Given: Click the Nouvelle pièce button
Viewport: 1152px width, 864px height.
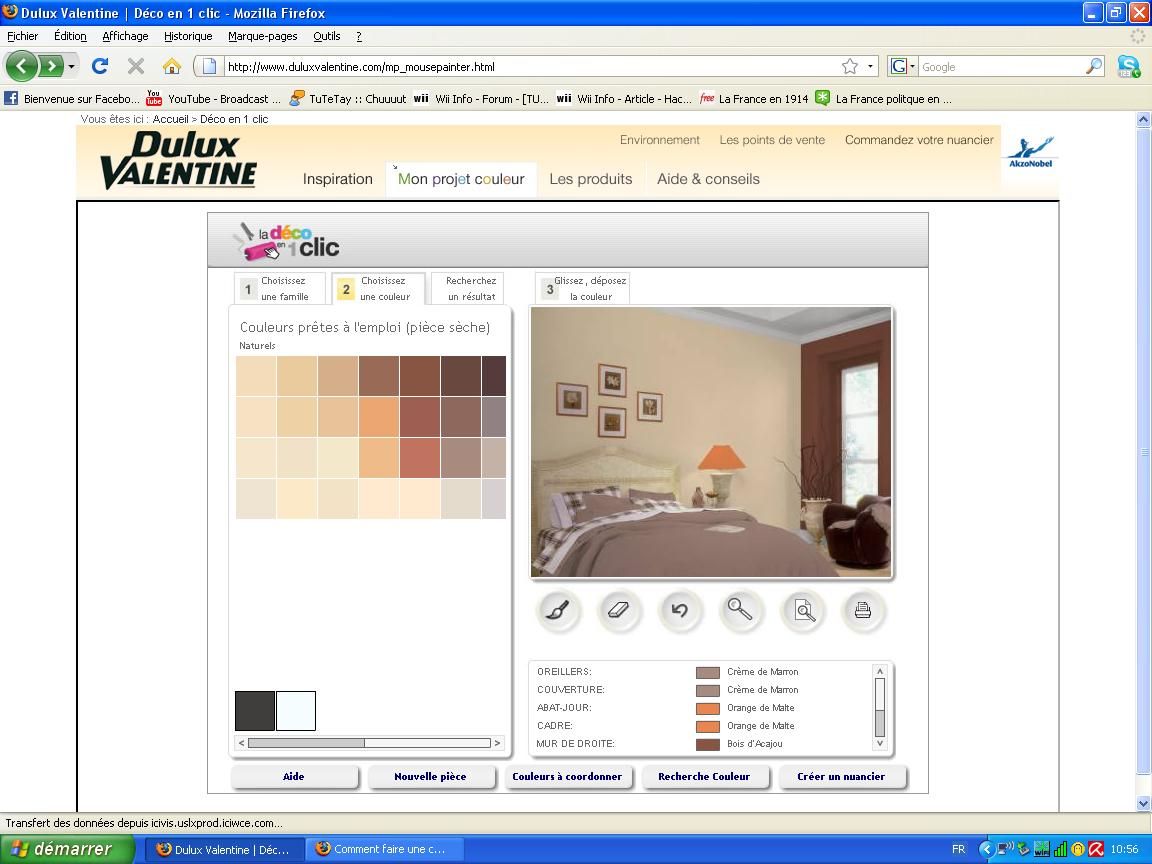Looking at the screenshot, I should click(x=430, y=776).
